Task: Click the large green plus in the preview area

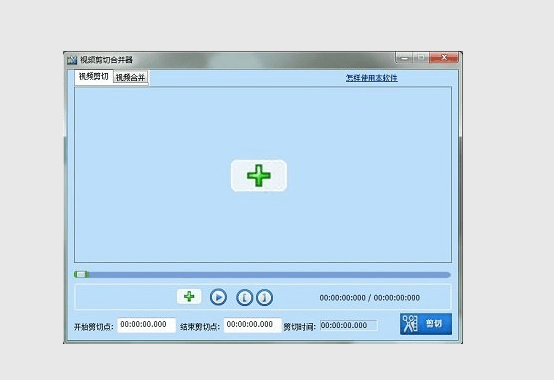Action: click(x=259, y=176)
